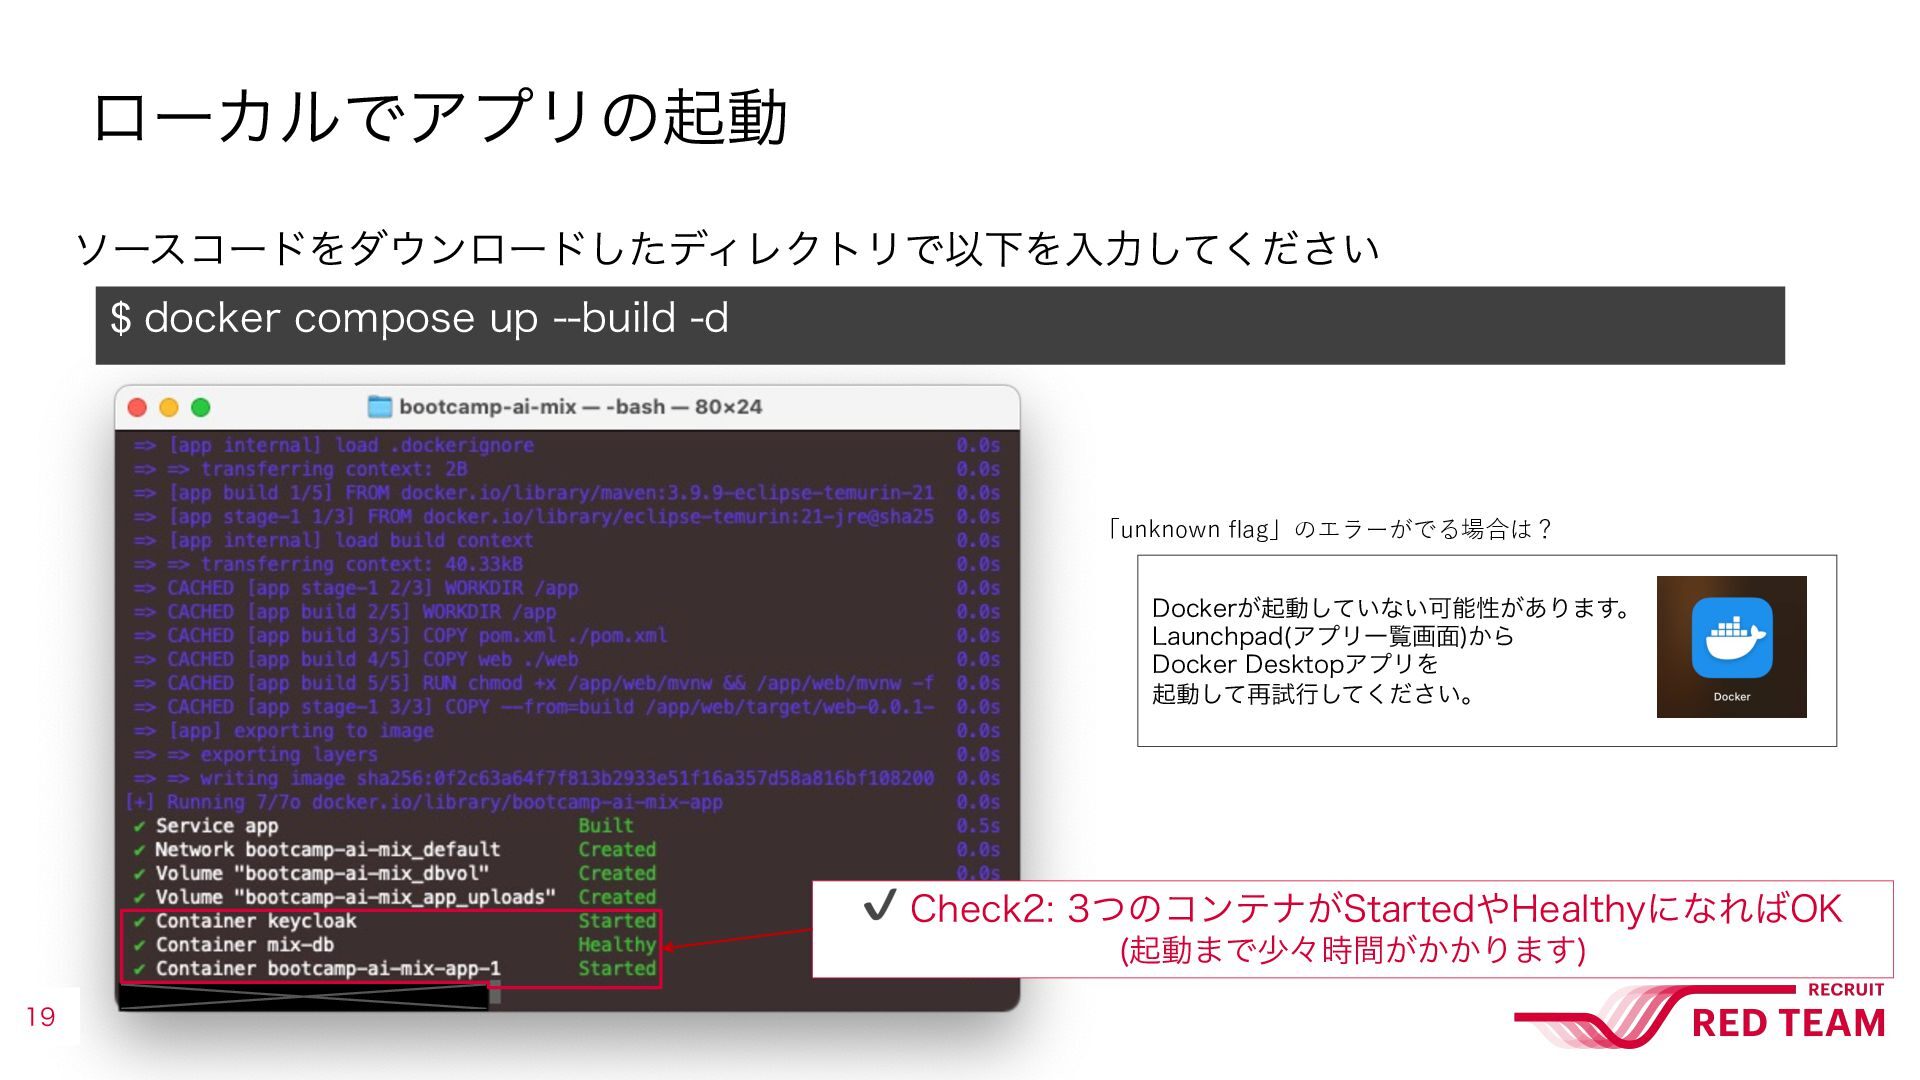Click the note '(起動まで少々時間がかかります)'
This screenshot has height=1080, width=1920.
click(1353, 949)
